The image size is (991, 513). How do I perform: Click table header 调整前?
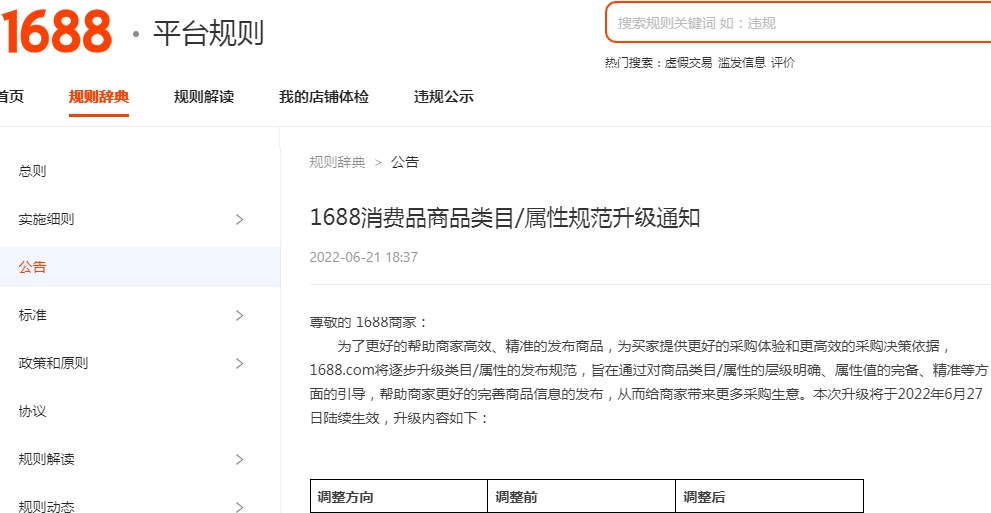[516, 497]
